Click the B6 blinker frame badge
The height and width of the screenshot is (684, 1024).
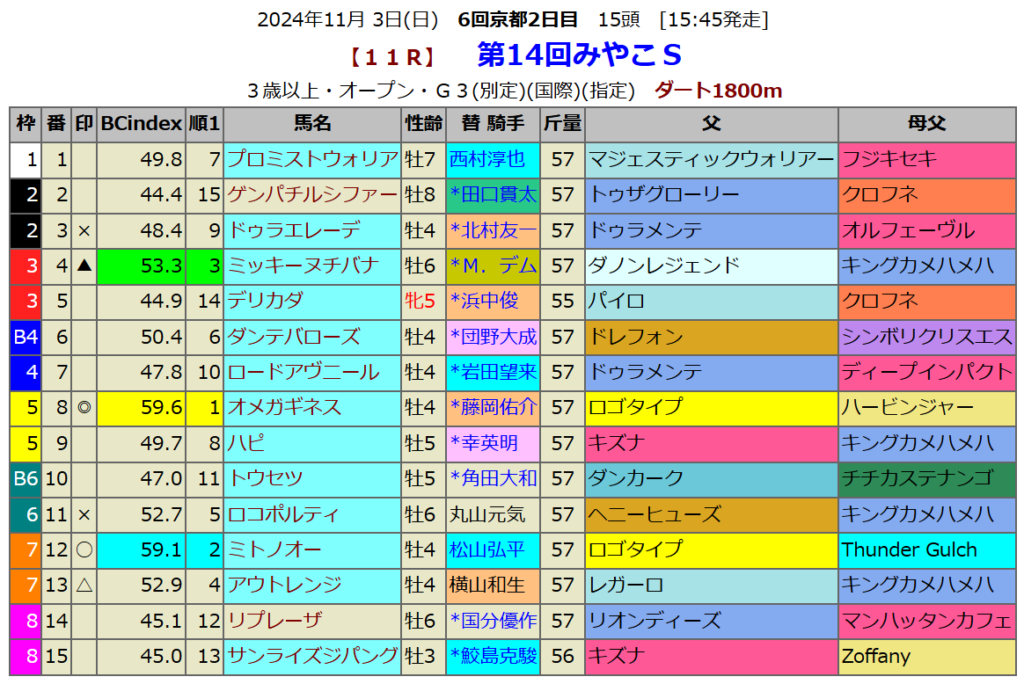26,478
